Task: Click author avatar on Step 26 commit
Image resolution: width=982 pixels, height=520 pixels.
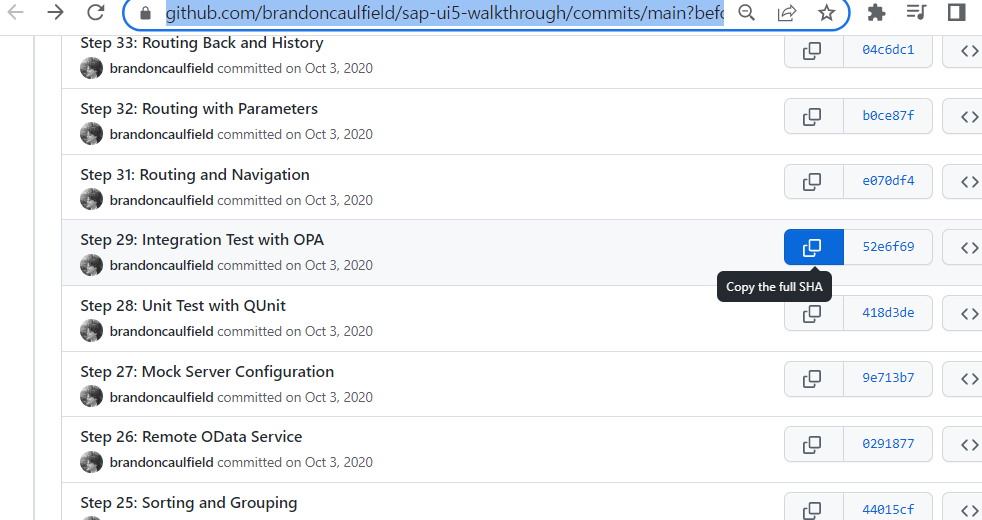Action: point(91,462)
